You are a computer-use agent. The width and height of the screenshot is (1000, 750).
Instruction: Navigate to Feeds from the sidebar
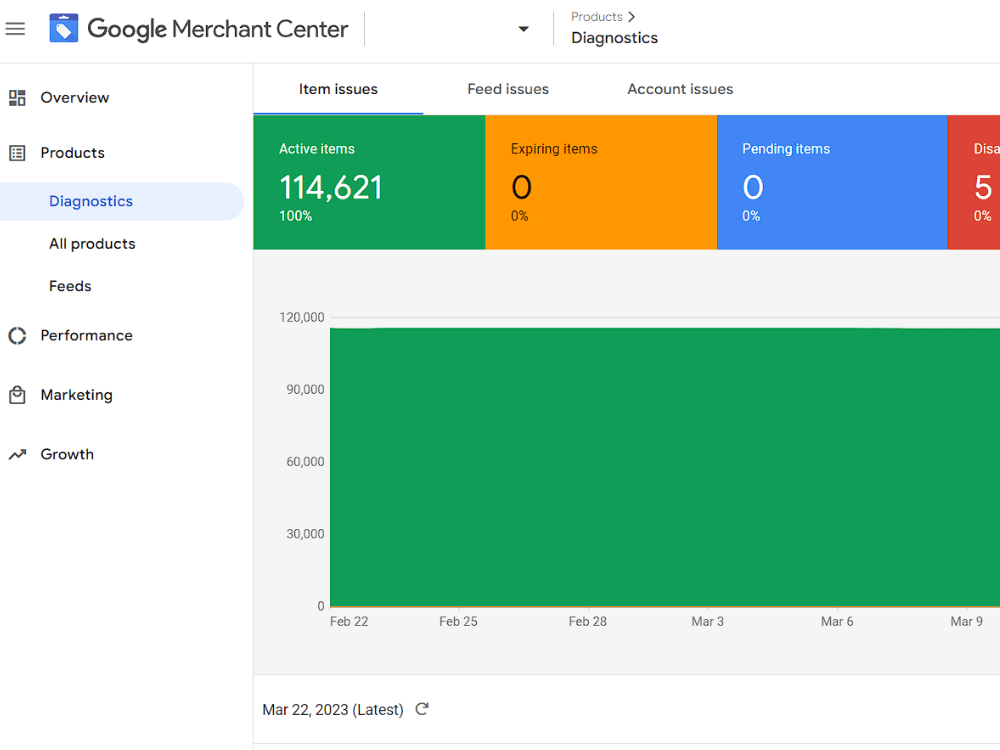(x=70, y=286)
